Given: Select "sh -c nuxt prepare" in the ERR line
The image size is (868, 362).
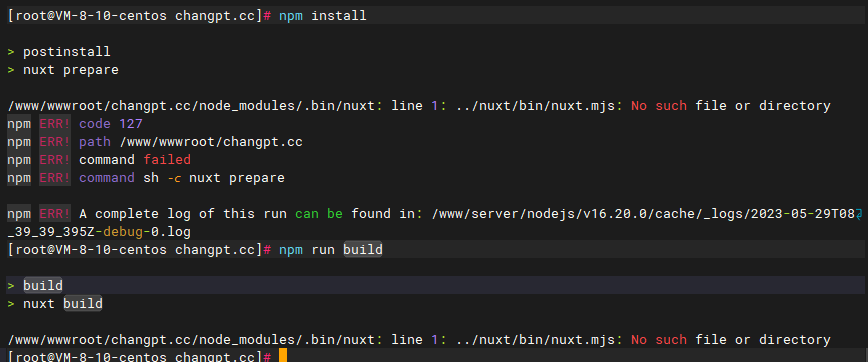Looking at the screenshot, I should pos(214,178).
